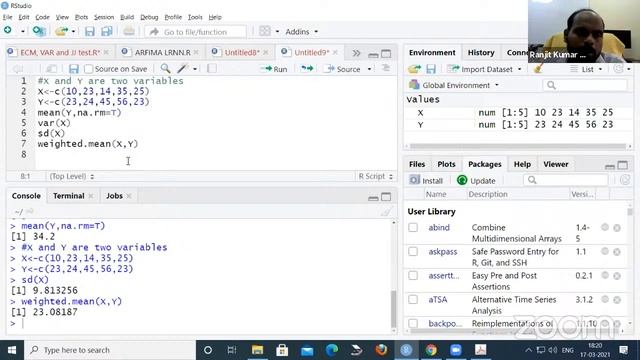Check the abind package checkbox
The height and width of the screenshot is (360, 640).
pyautogui.click(x=413, y=227)
